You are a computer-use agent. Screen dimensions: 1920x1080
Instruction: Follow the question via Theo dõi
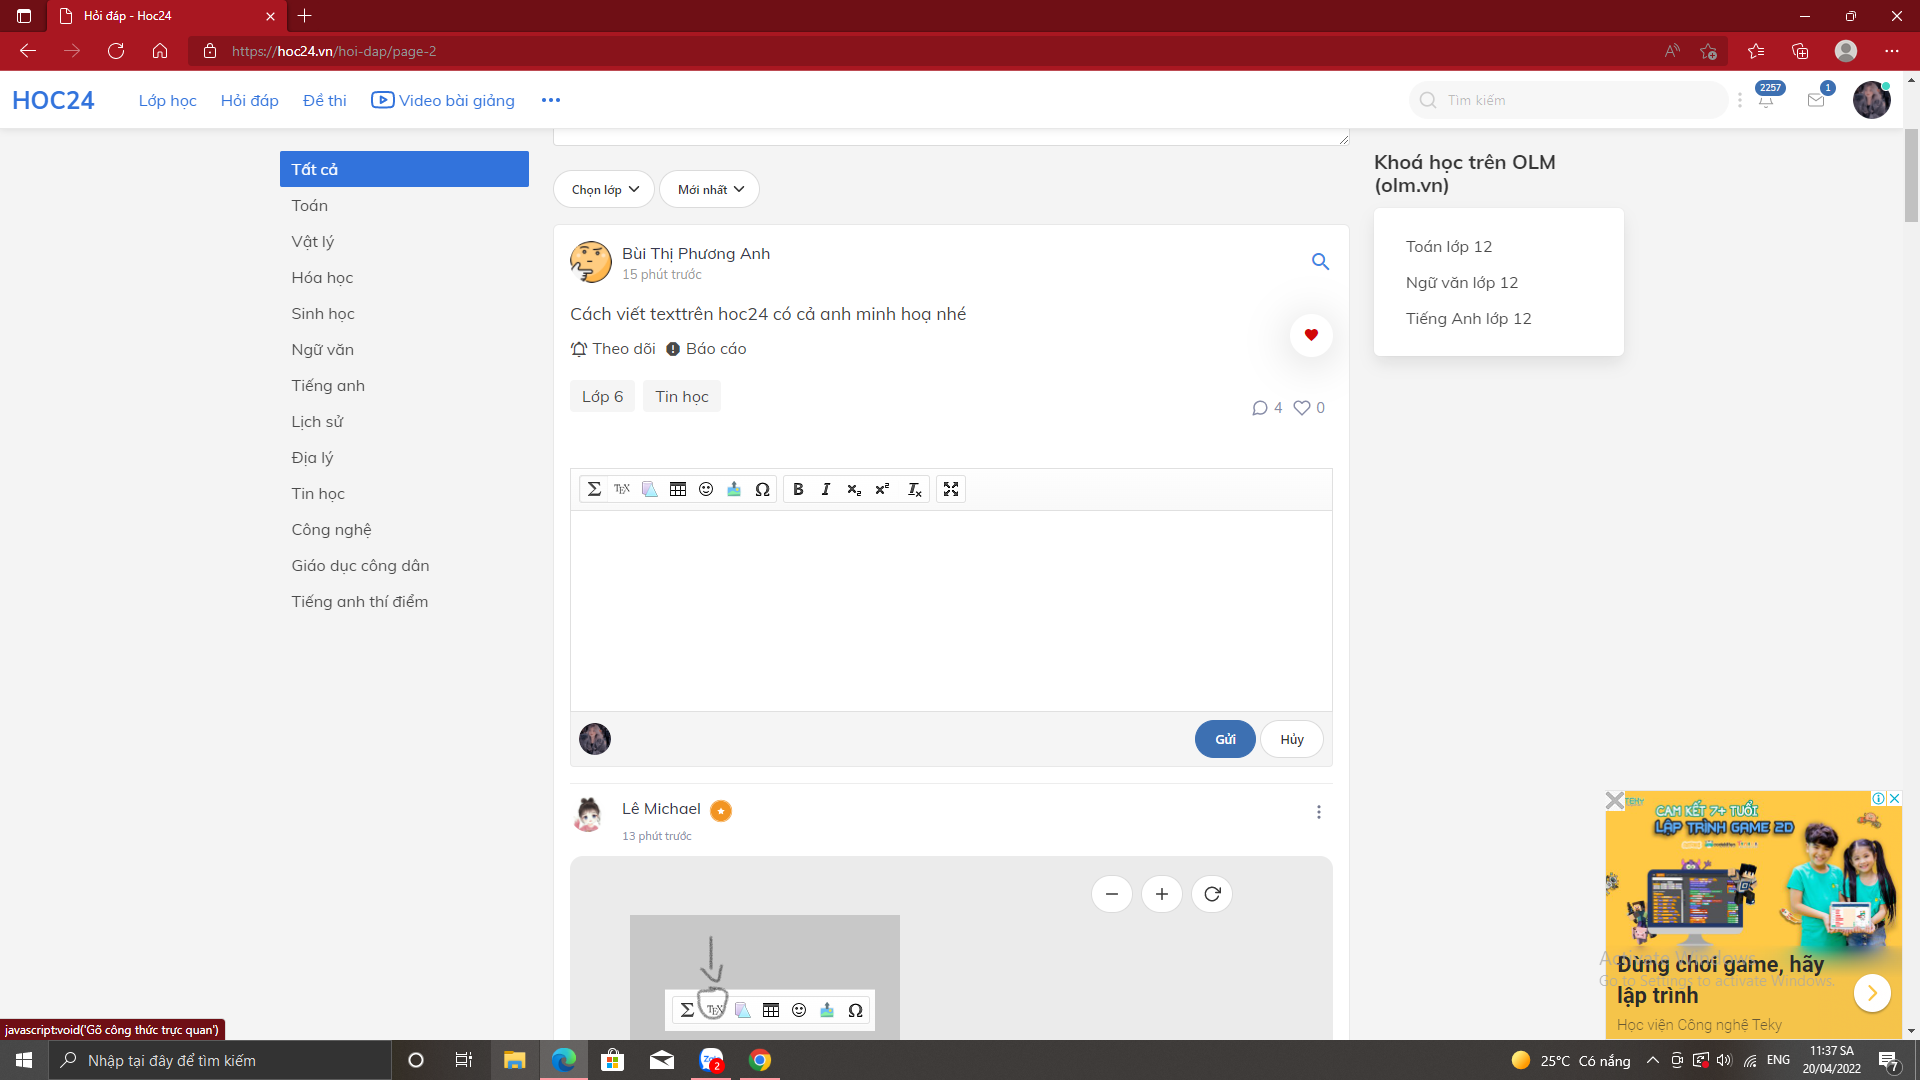[613, 348]
